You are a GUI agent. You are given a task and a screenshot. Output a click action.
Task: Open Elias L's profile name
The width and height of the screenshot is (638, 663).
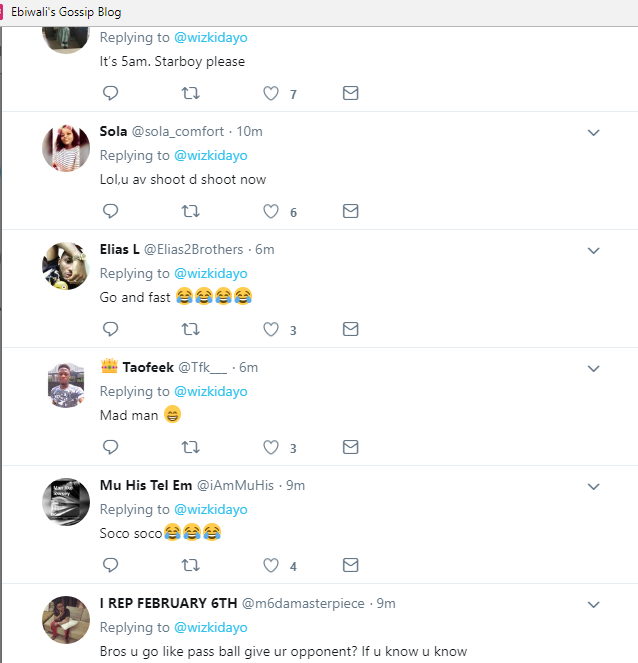120,249
